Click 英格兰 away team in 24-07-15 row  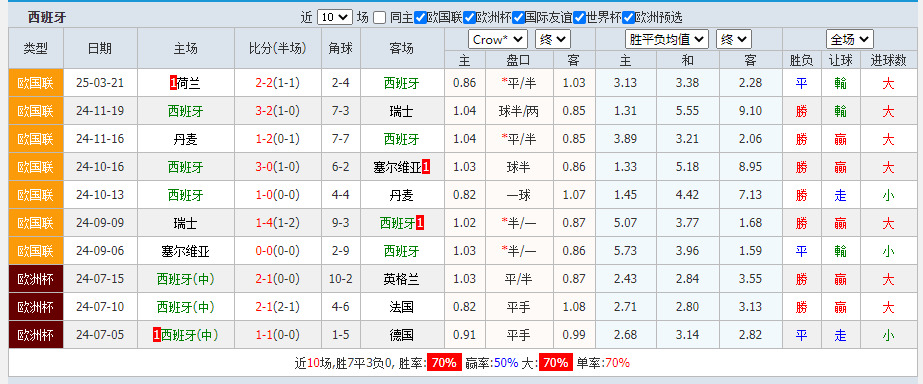click(x=401, y=279)
